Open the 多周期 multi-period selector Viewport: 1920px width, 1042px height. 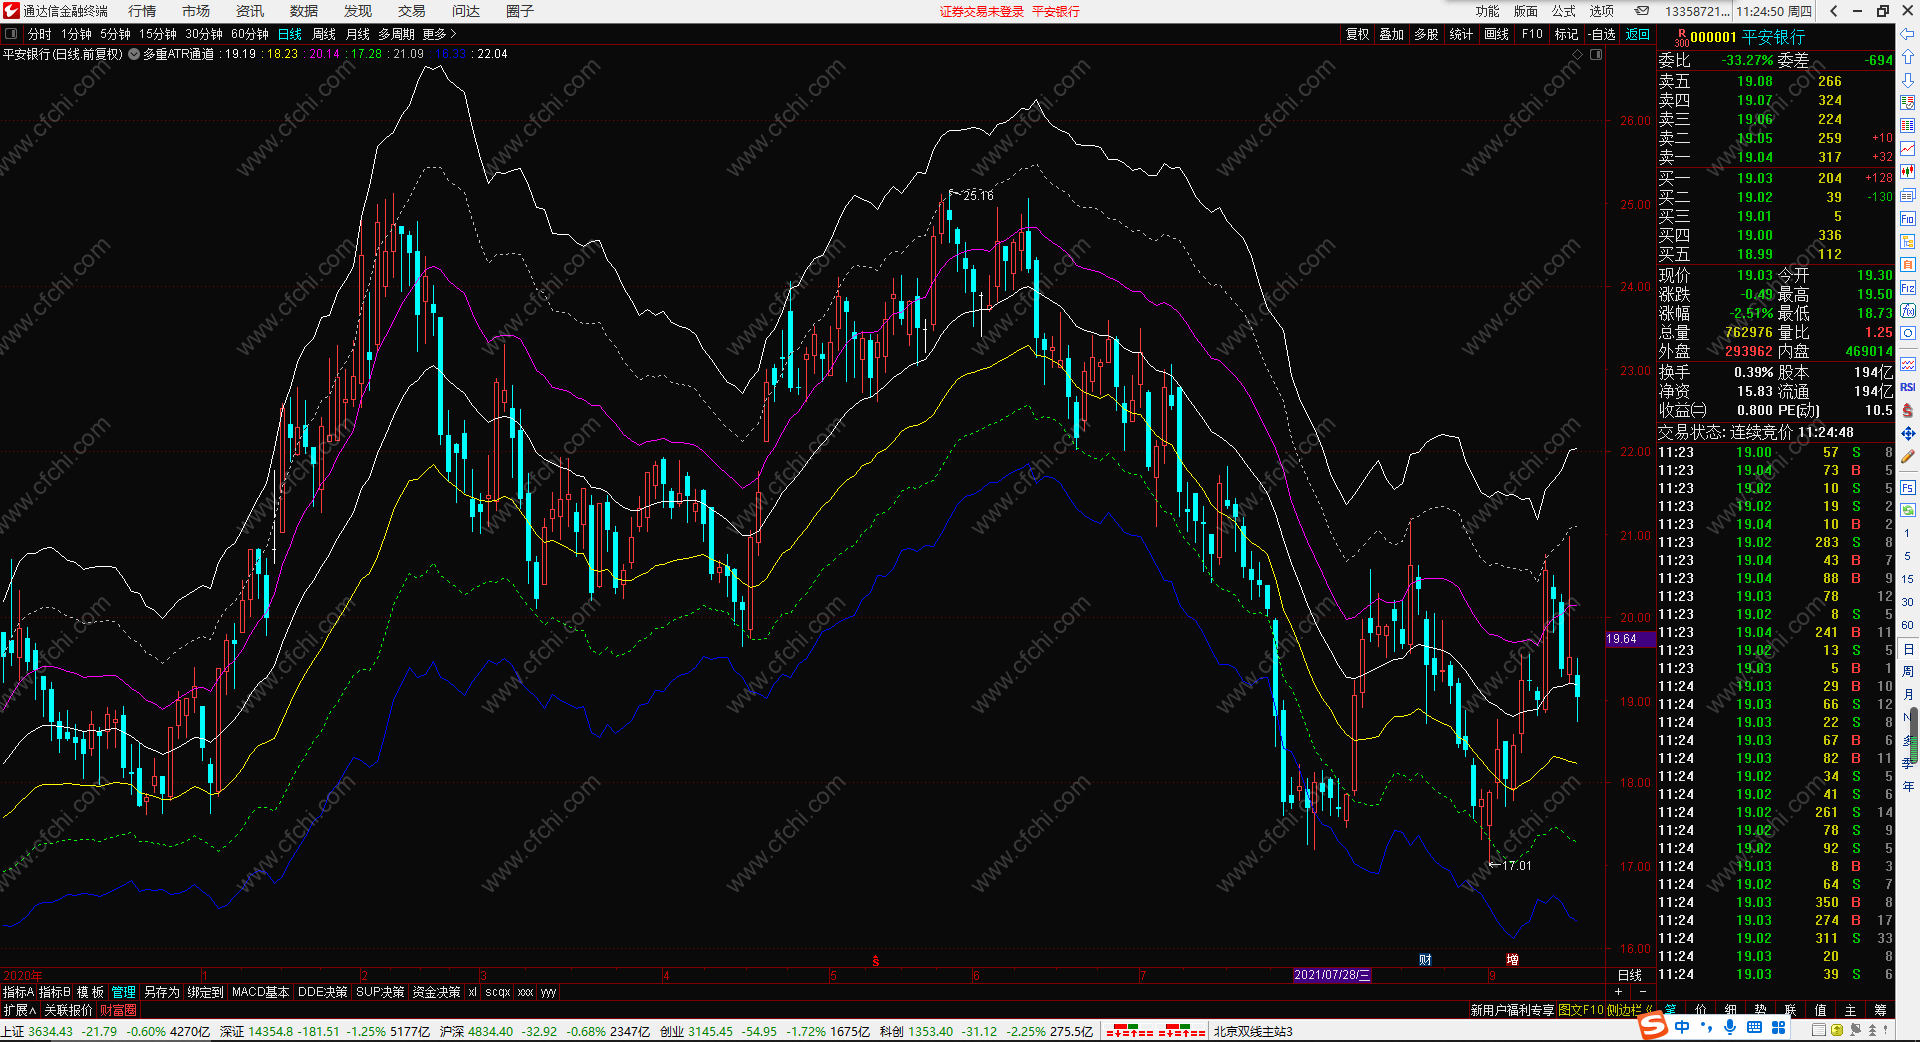click(396, 34)
